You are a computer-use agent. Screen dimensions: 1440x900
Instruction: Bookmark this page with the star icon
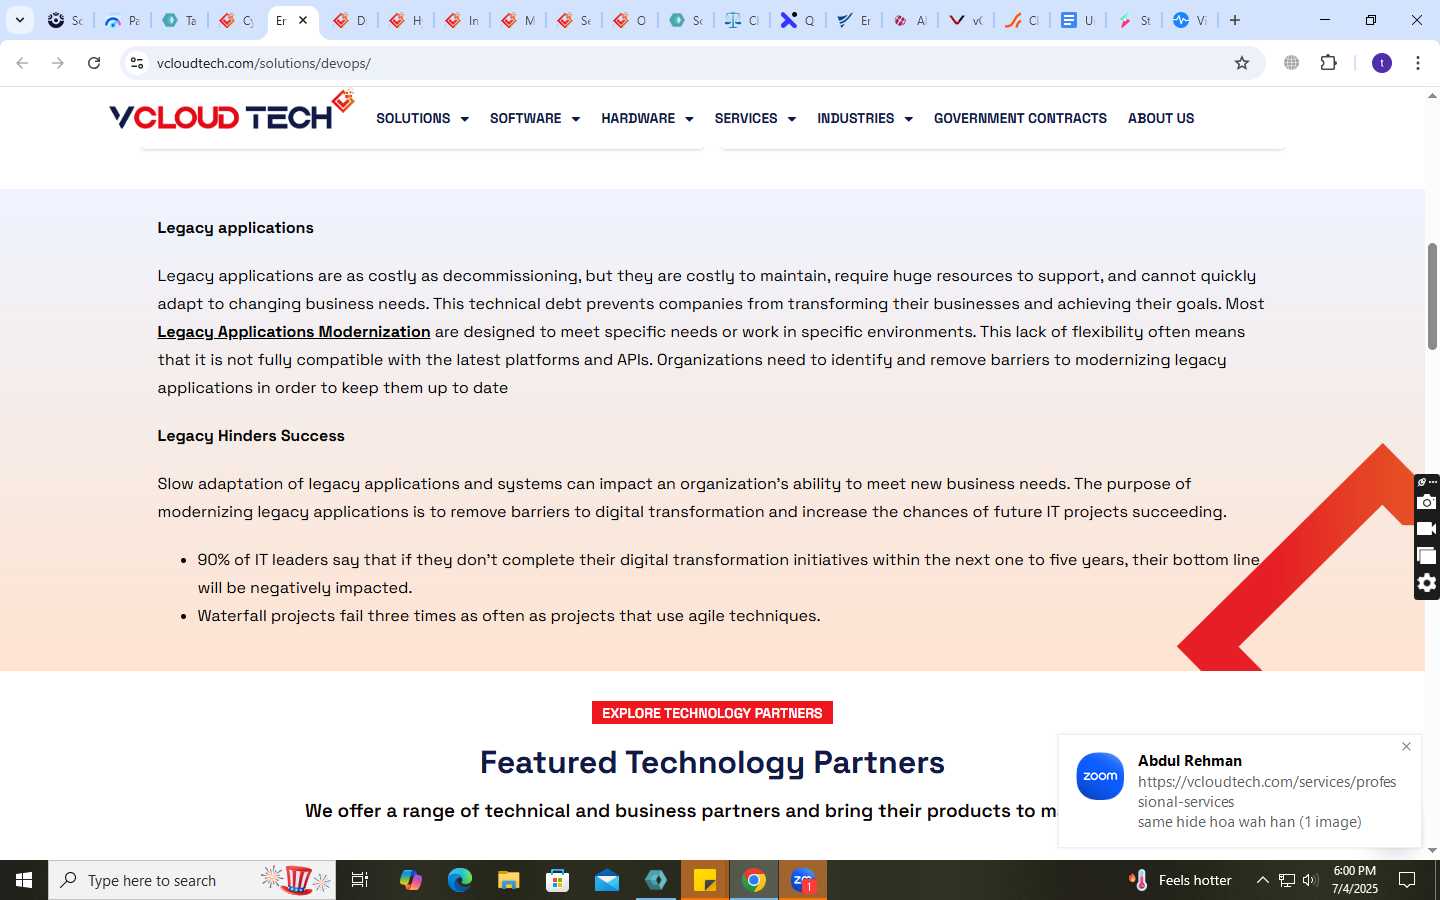[x=1242, y=63]
